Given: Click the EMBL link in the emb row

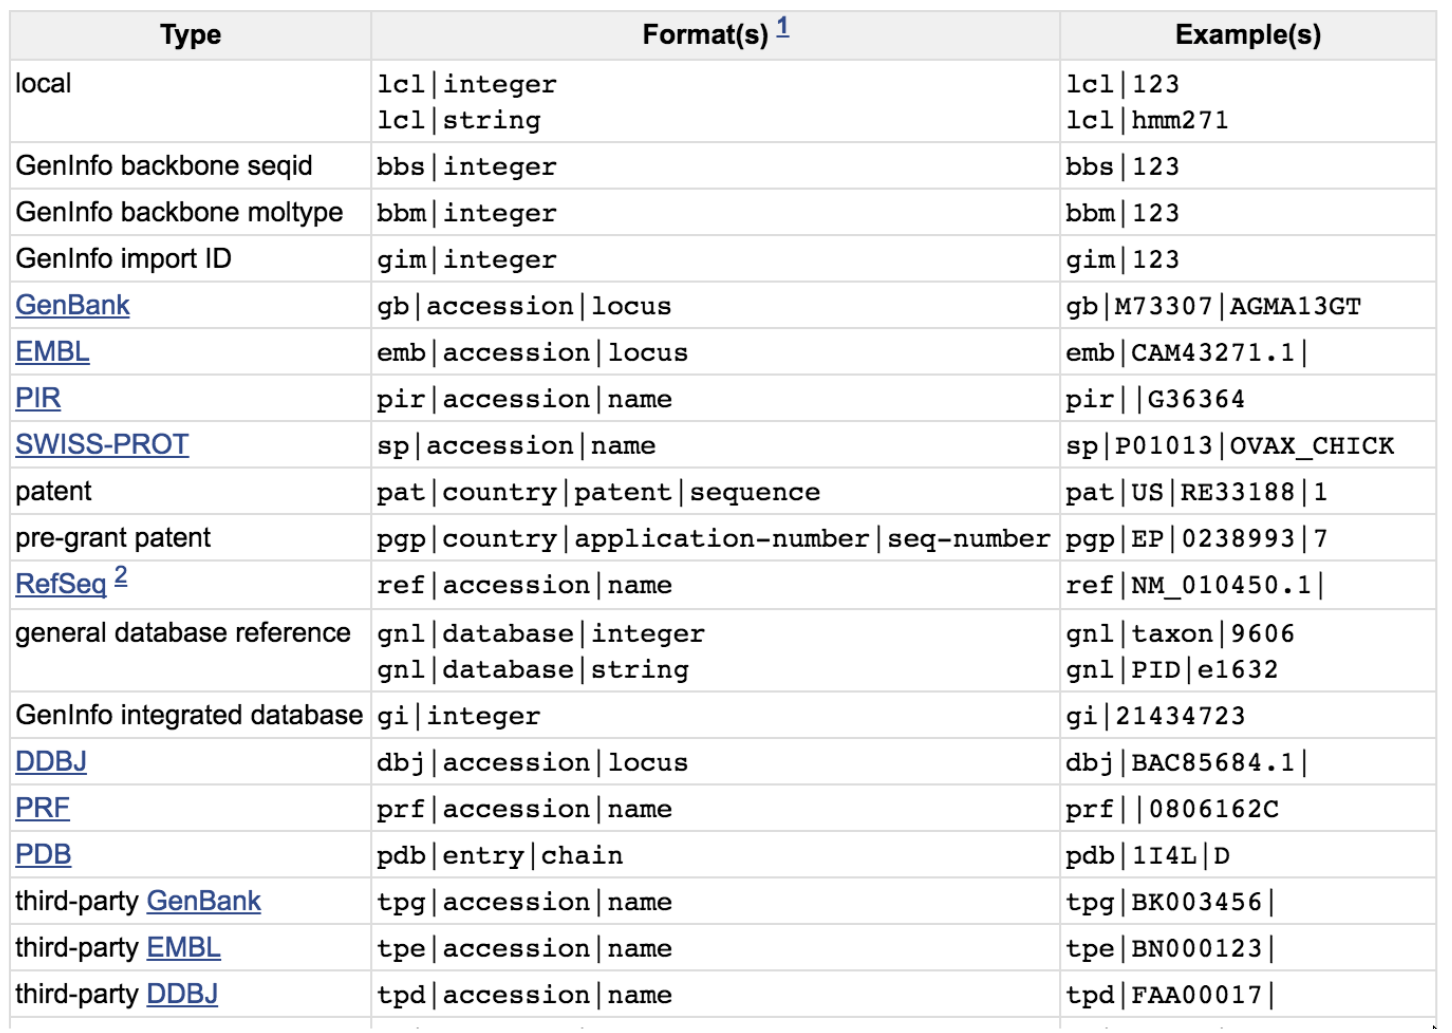Looking at the screenshot, I should pyautogui.click(x=52, y=352).
